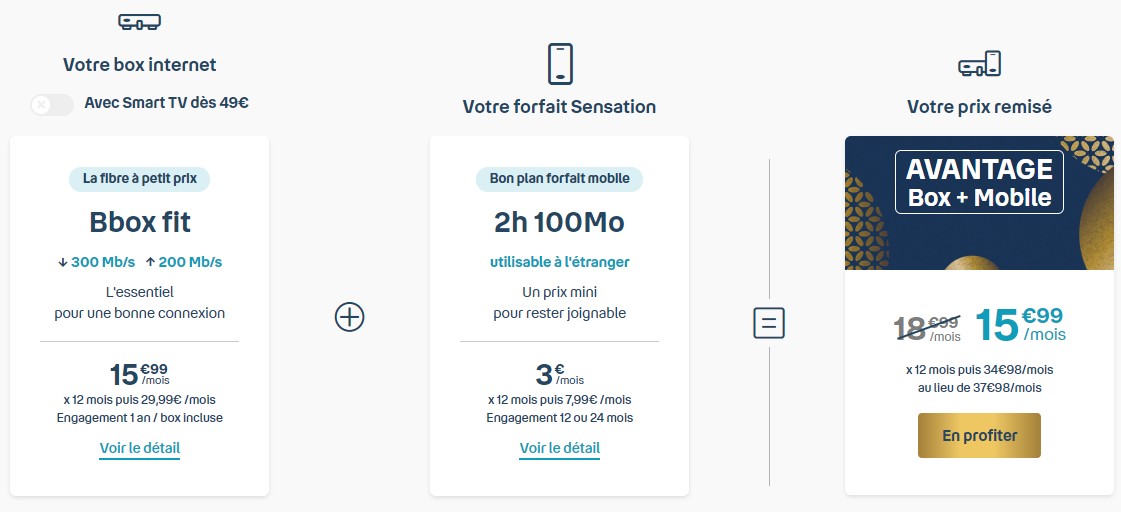Click the AVANTAGE Box + Mobile banner

[979, 182]
